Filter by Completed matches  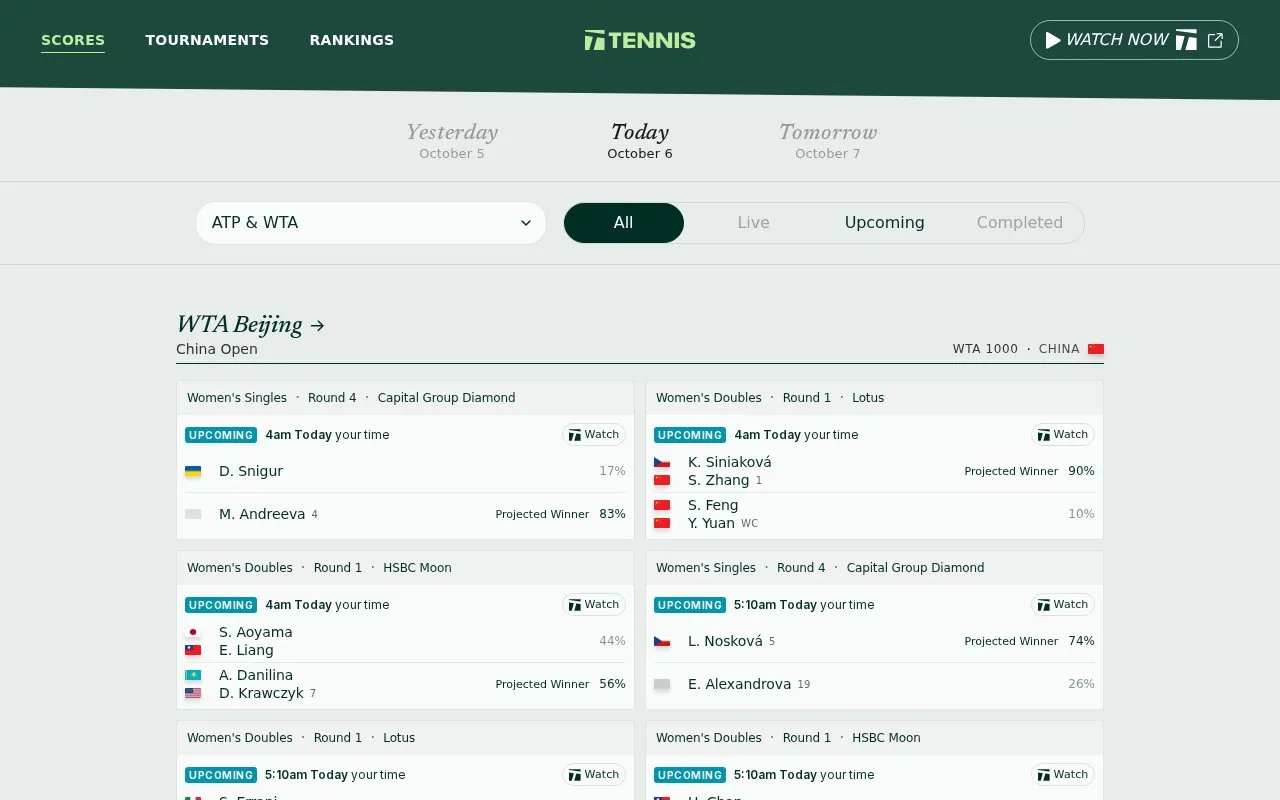click(x=1019, y=223)
